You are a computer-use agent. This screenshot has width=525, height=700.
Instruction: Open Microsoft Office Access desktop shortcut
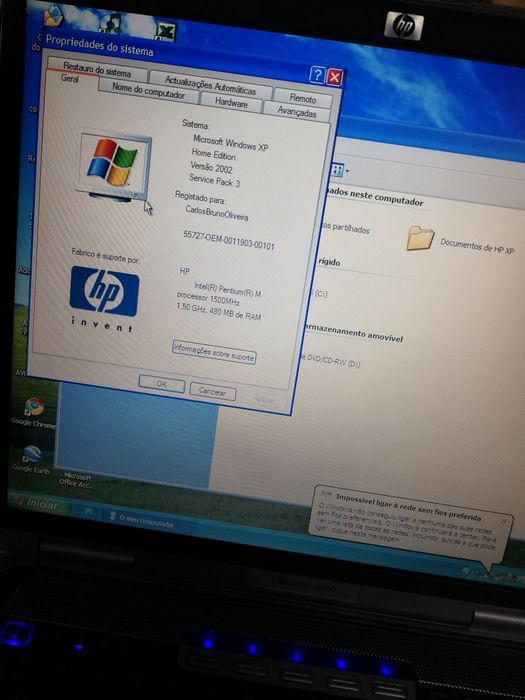[77, 479]
